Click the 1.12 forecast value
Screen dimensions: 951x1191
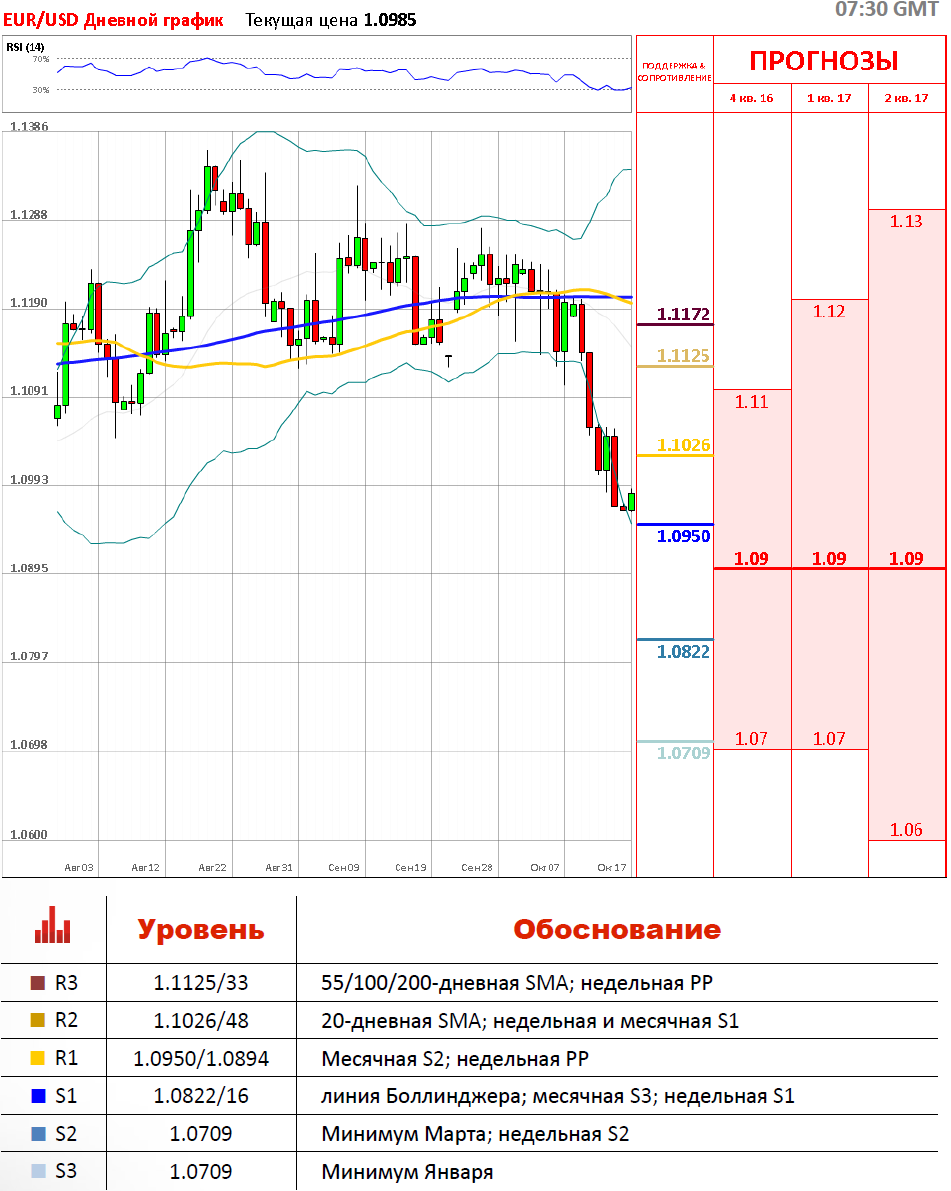[829, 311]
